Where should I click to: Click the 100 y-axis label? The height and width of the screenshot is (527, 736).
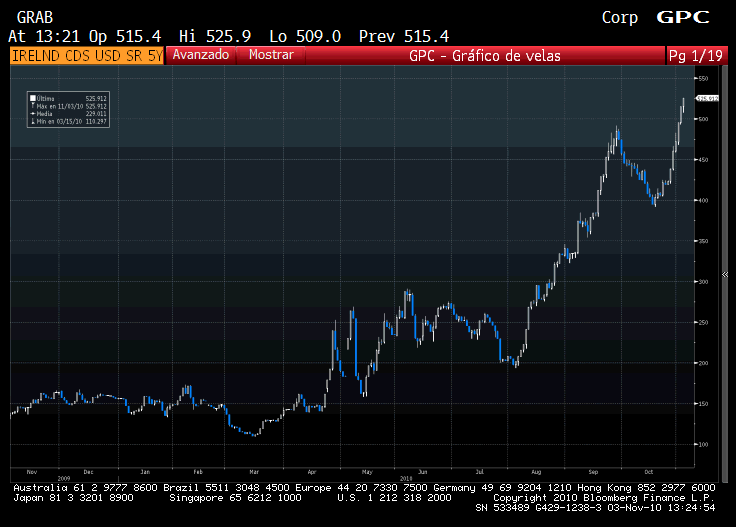[x=703, y=444]
